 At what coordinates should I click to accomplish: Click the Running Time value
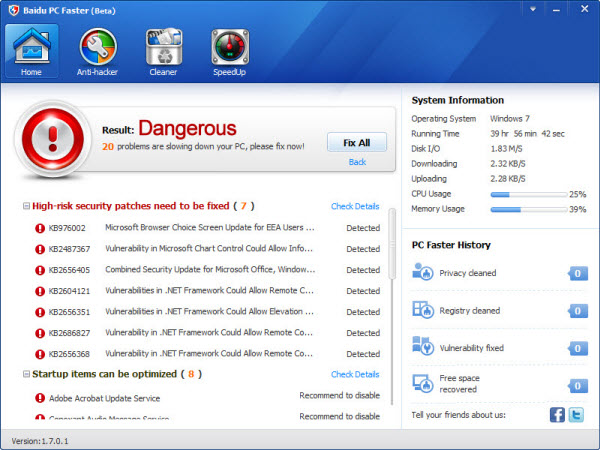pos(527,134)
